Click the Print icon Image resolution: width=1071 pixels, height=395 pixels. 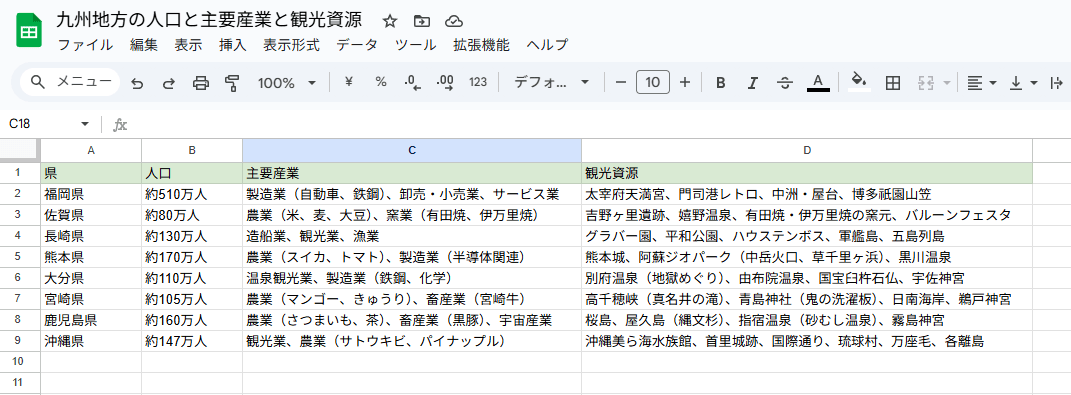tap(201, 83)
